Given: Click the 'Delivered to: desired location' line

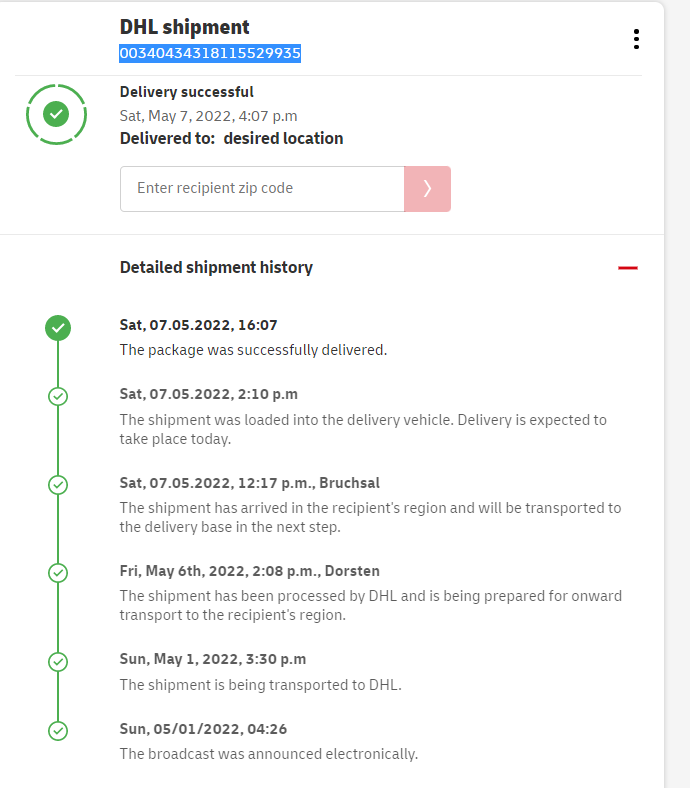Looking at the screenshot, I should [231, 138].
